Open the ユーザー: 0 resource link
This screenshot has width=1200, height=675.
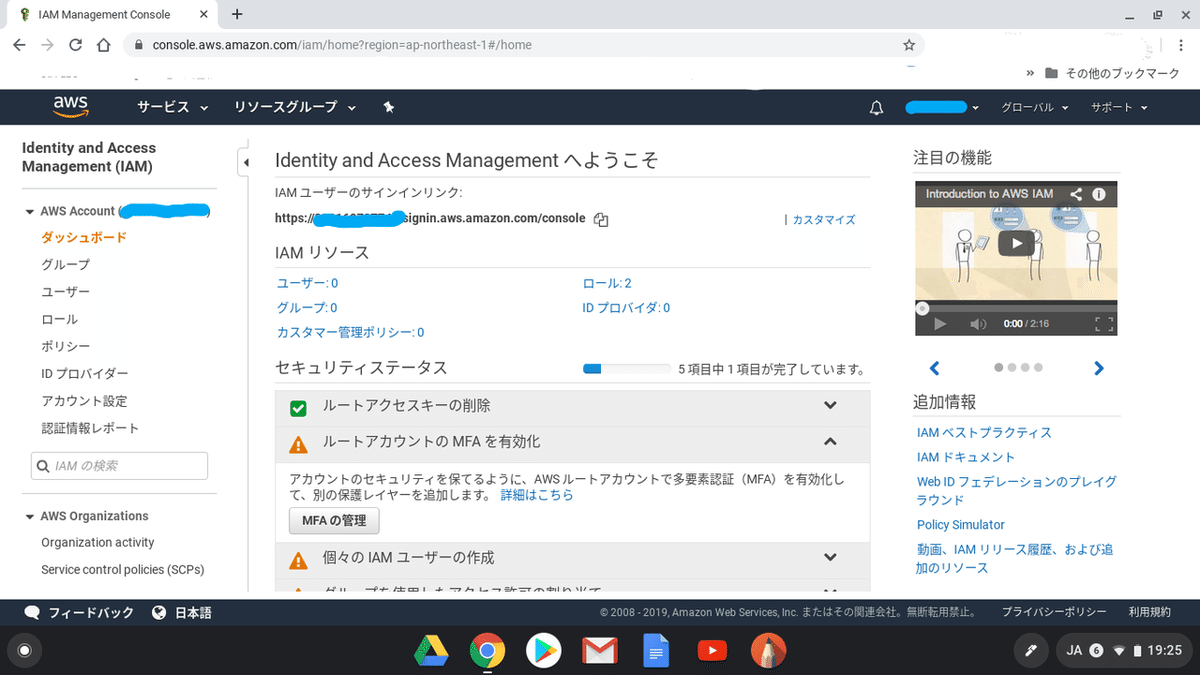tap(307, 283)
